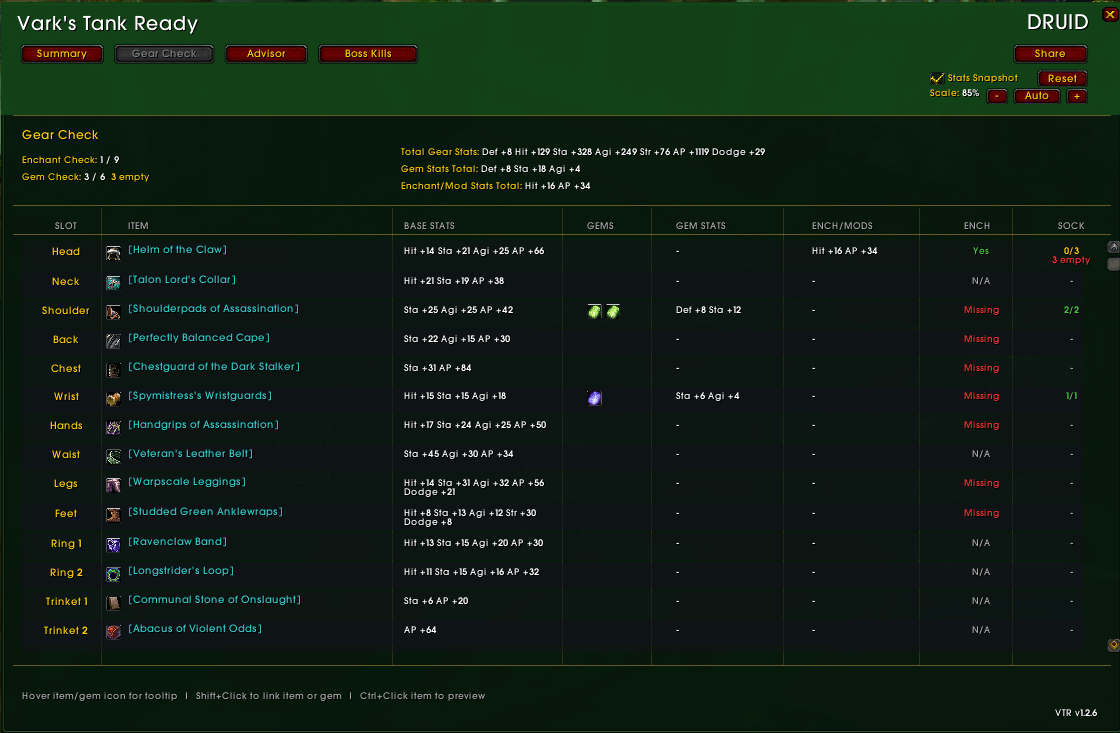Toggle the Stats Snapshot checkbox

coord(936,78)
